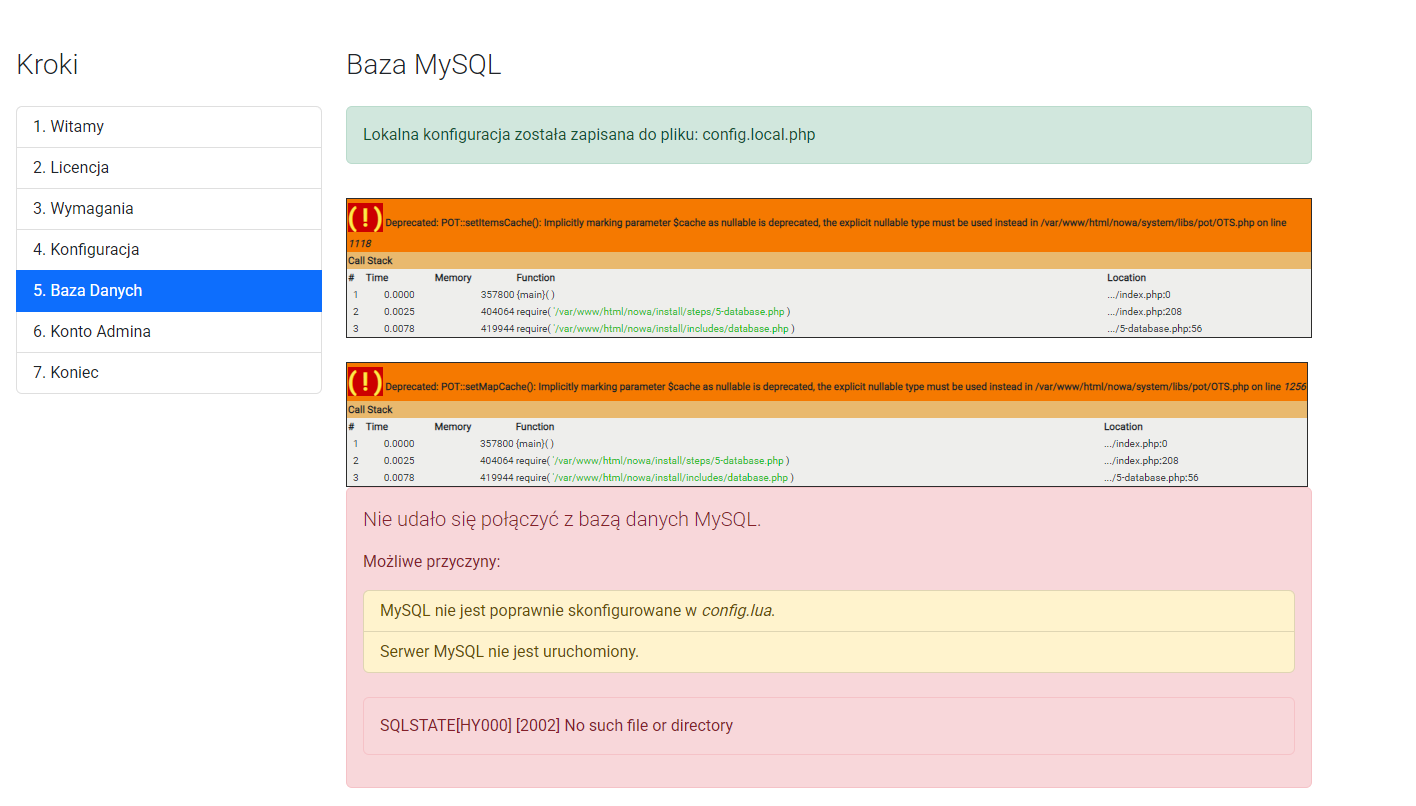The image size is (1416, 806).
Task: Go to step '6. Konto Admina'
Action: [x=169, y=332]
